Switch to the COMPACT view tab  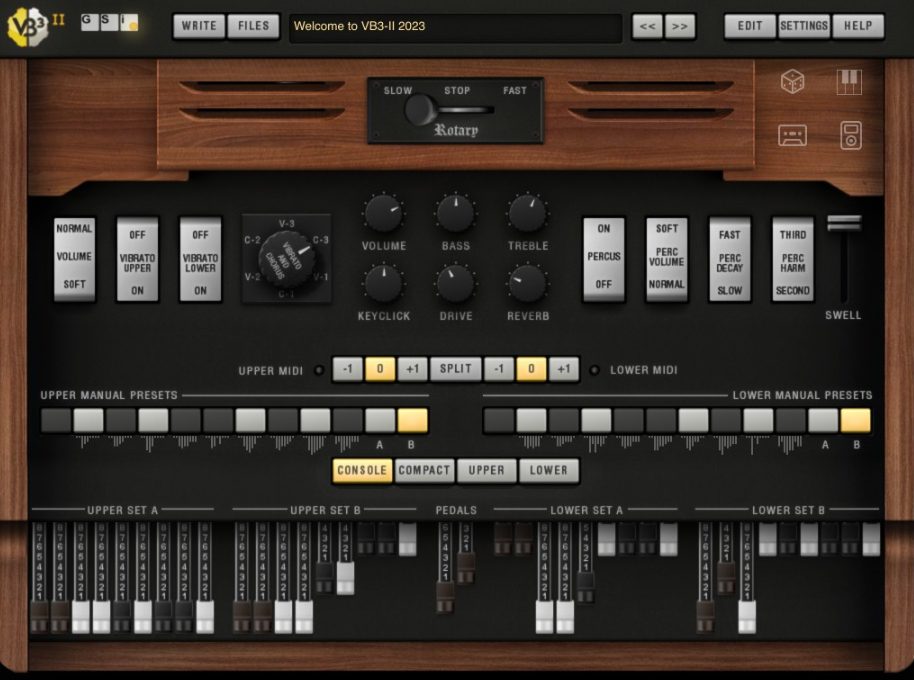424,470
